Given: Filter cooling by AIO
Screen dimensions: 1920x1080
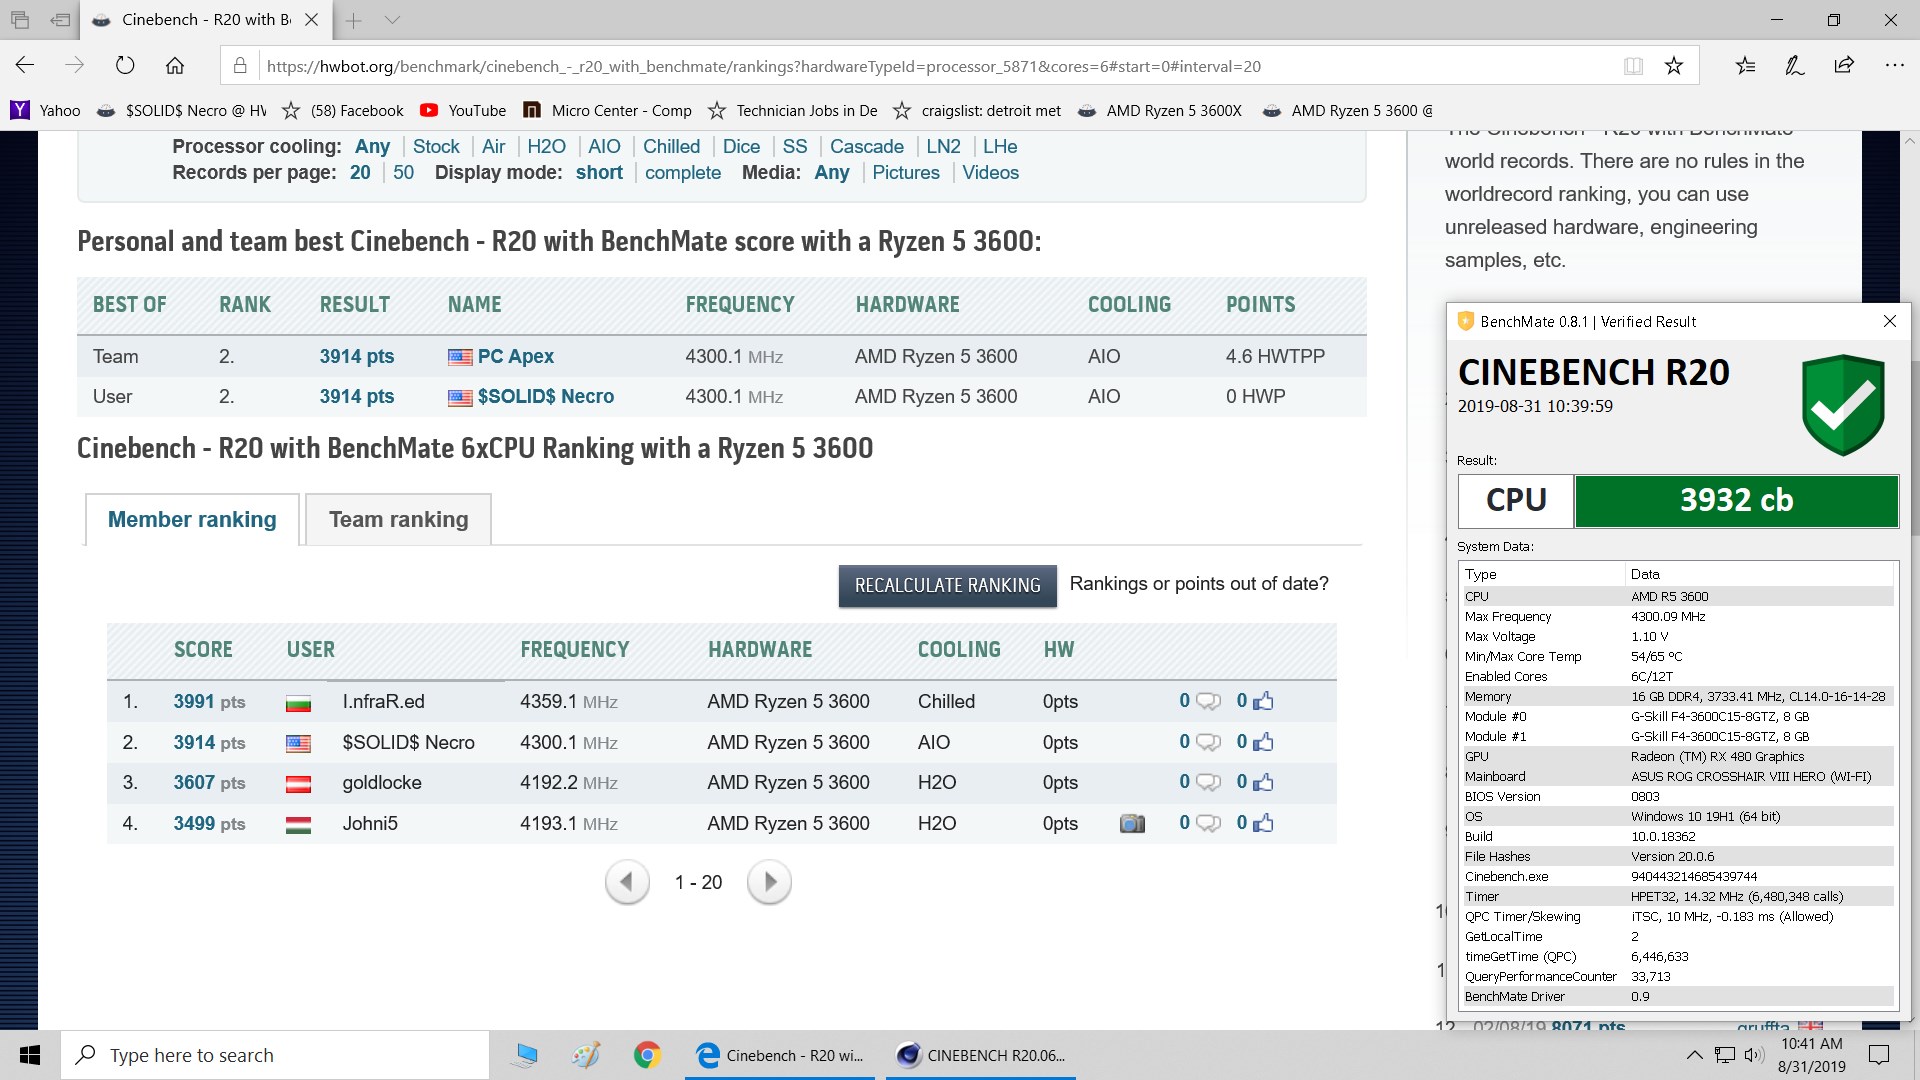Looking at the screenshot, I should tap(604, 147).
